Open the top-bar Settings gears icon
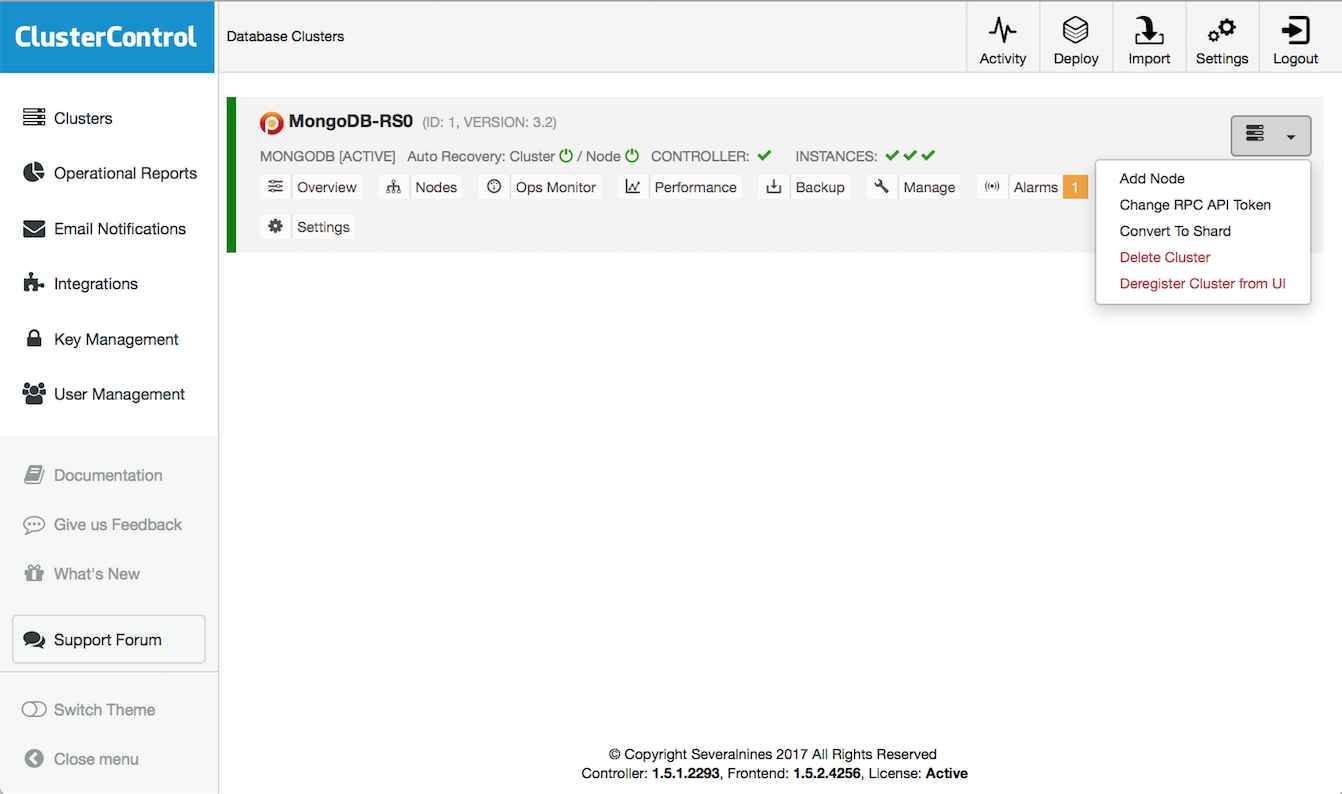The width and height of the screenshot is (1342, 794). [x=1222, y=30]
